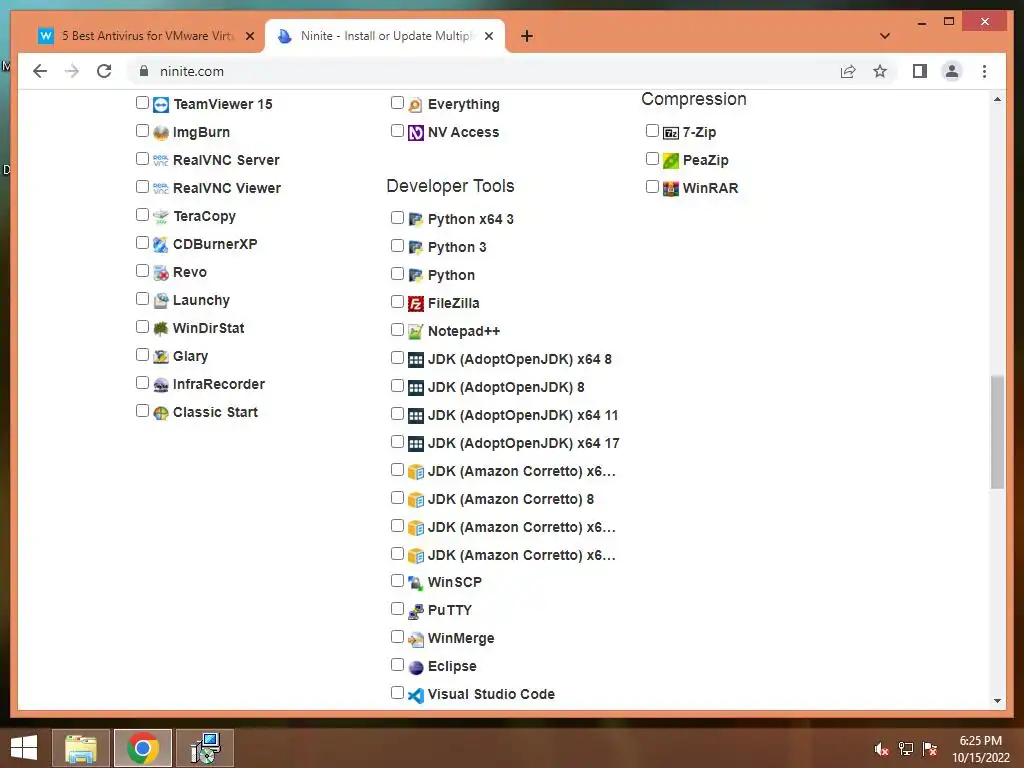This screenshot has height=768, width=1024.
Task: Click the WinSCP icon
Action: point(415,583)
